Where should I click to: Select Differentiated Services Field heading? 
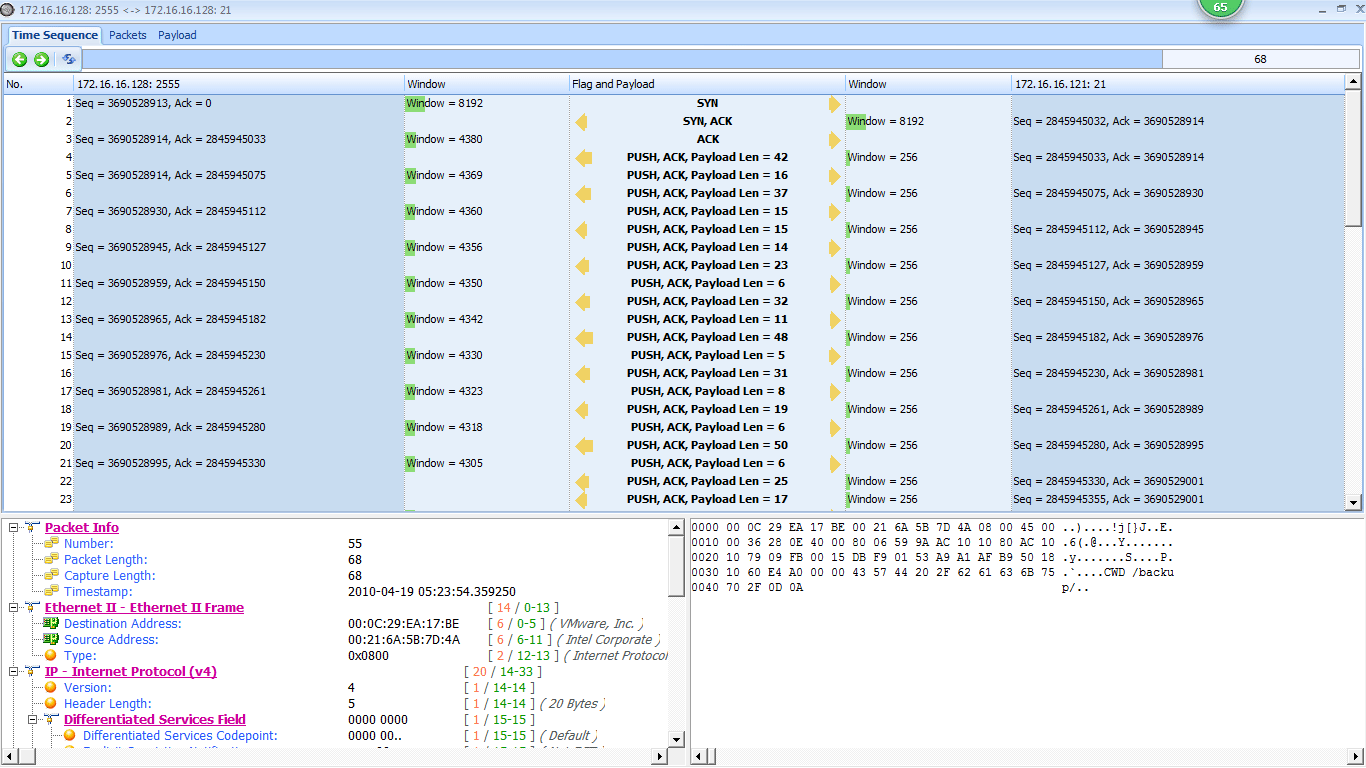155,719
